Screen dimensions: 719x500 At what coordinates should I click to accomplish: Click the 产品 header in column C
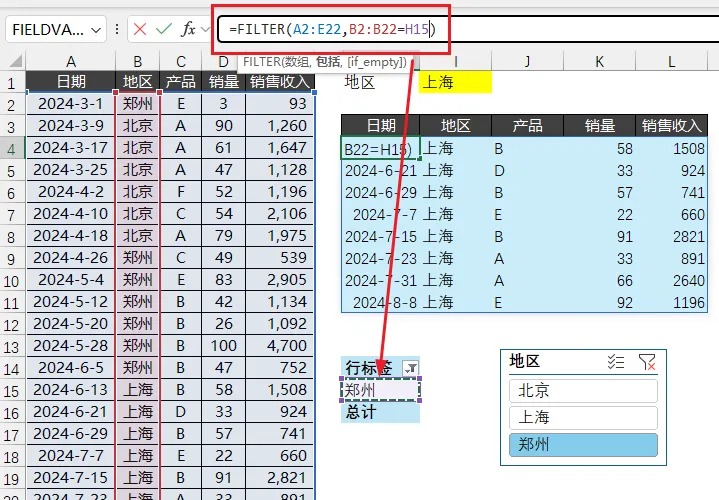pyautogui.click(x=180, y=82)
